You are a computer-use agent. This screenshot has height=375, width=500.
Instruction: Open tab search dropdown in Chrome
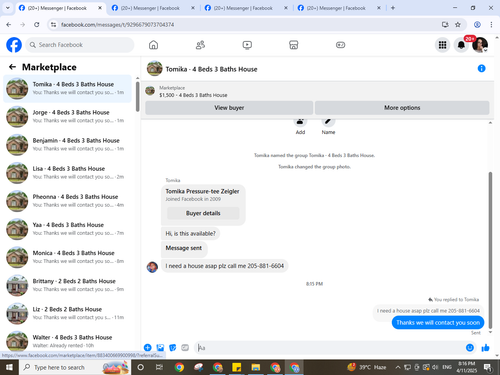[7, 8]
